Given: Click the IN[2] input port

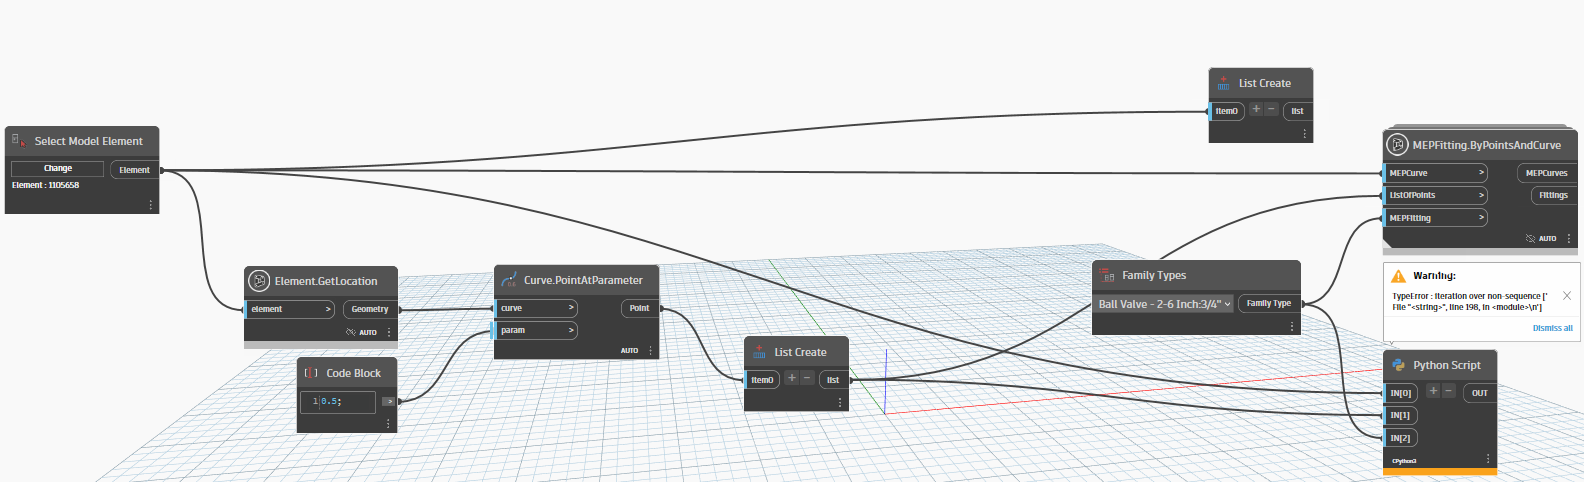Looking at the screenshot, I should (x=1400, y=438).
